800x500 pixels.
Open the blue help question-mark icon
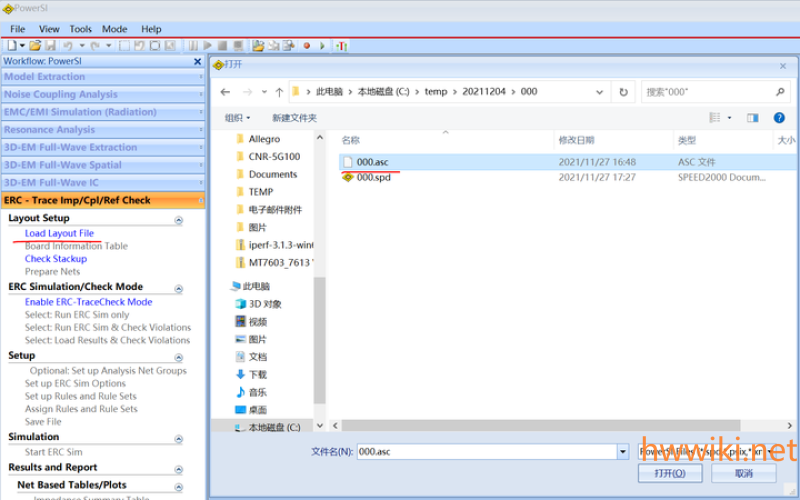(779, 118)
